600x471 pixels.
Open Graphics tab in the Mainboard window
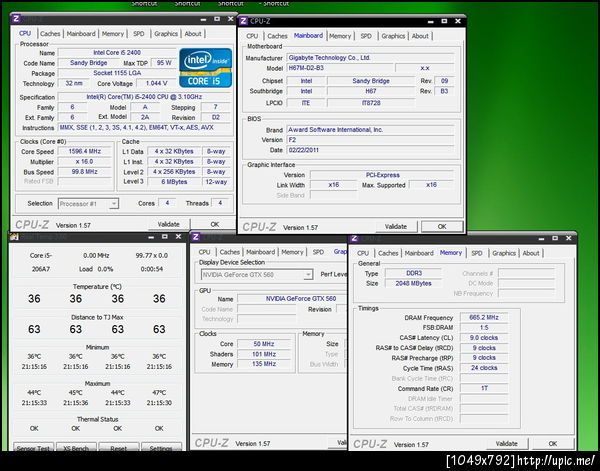[393, 36]
